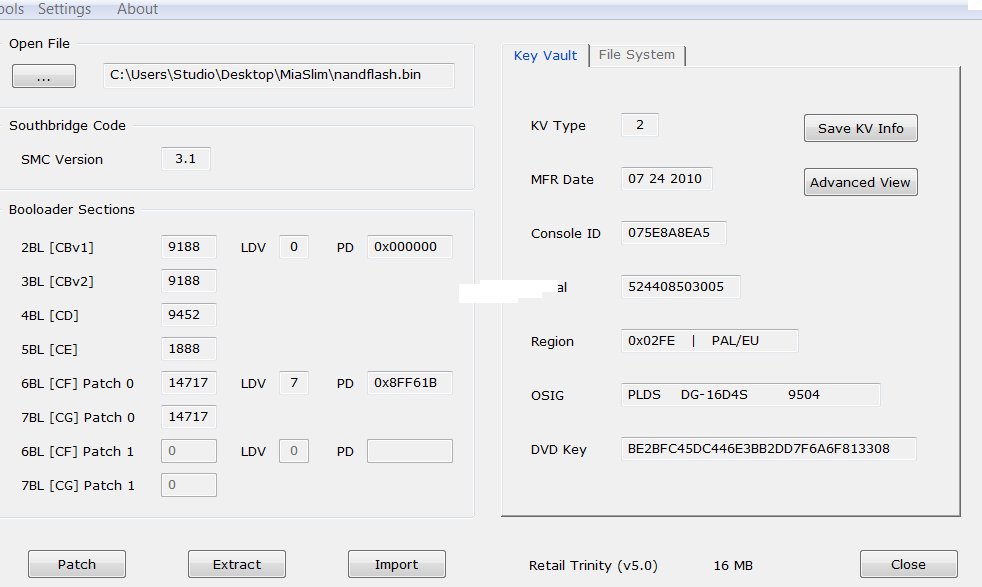Select the MFR Date field
Image resolution: width=982 pixels, height=587 pixels.
point(666,179)
